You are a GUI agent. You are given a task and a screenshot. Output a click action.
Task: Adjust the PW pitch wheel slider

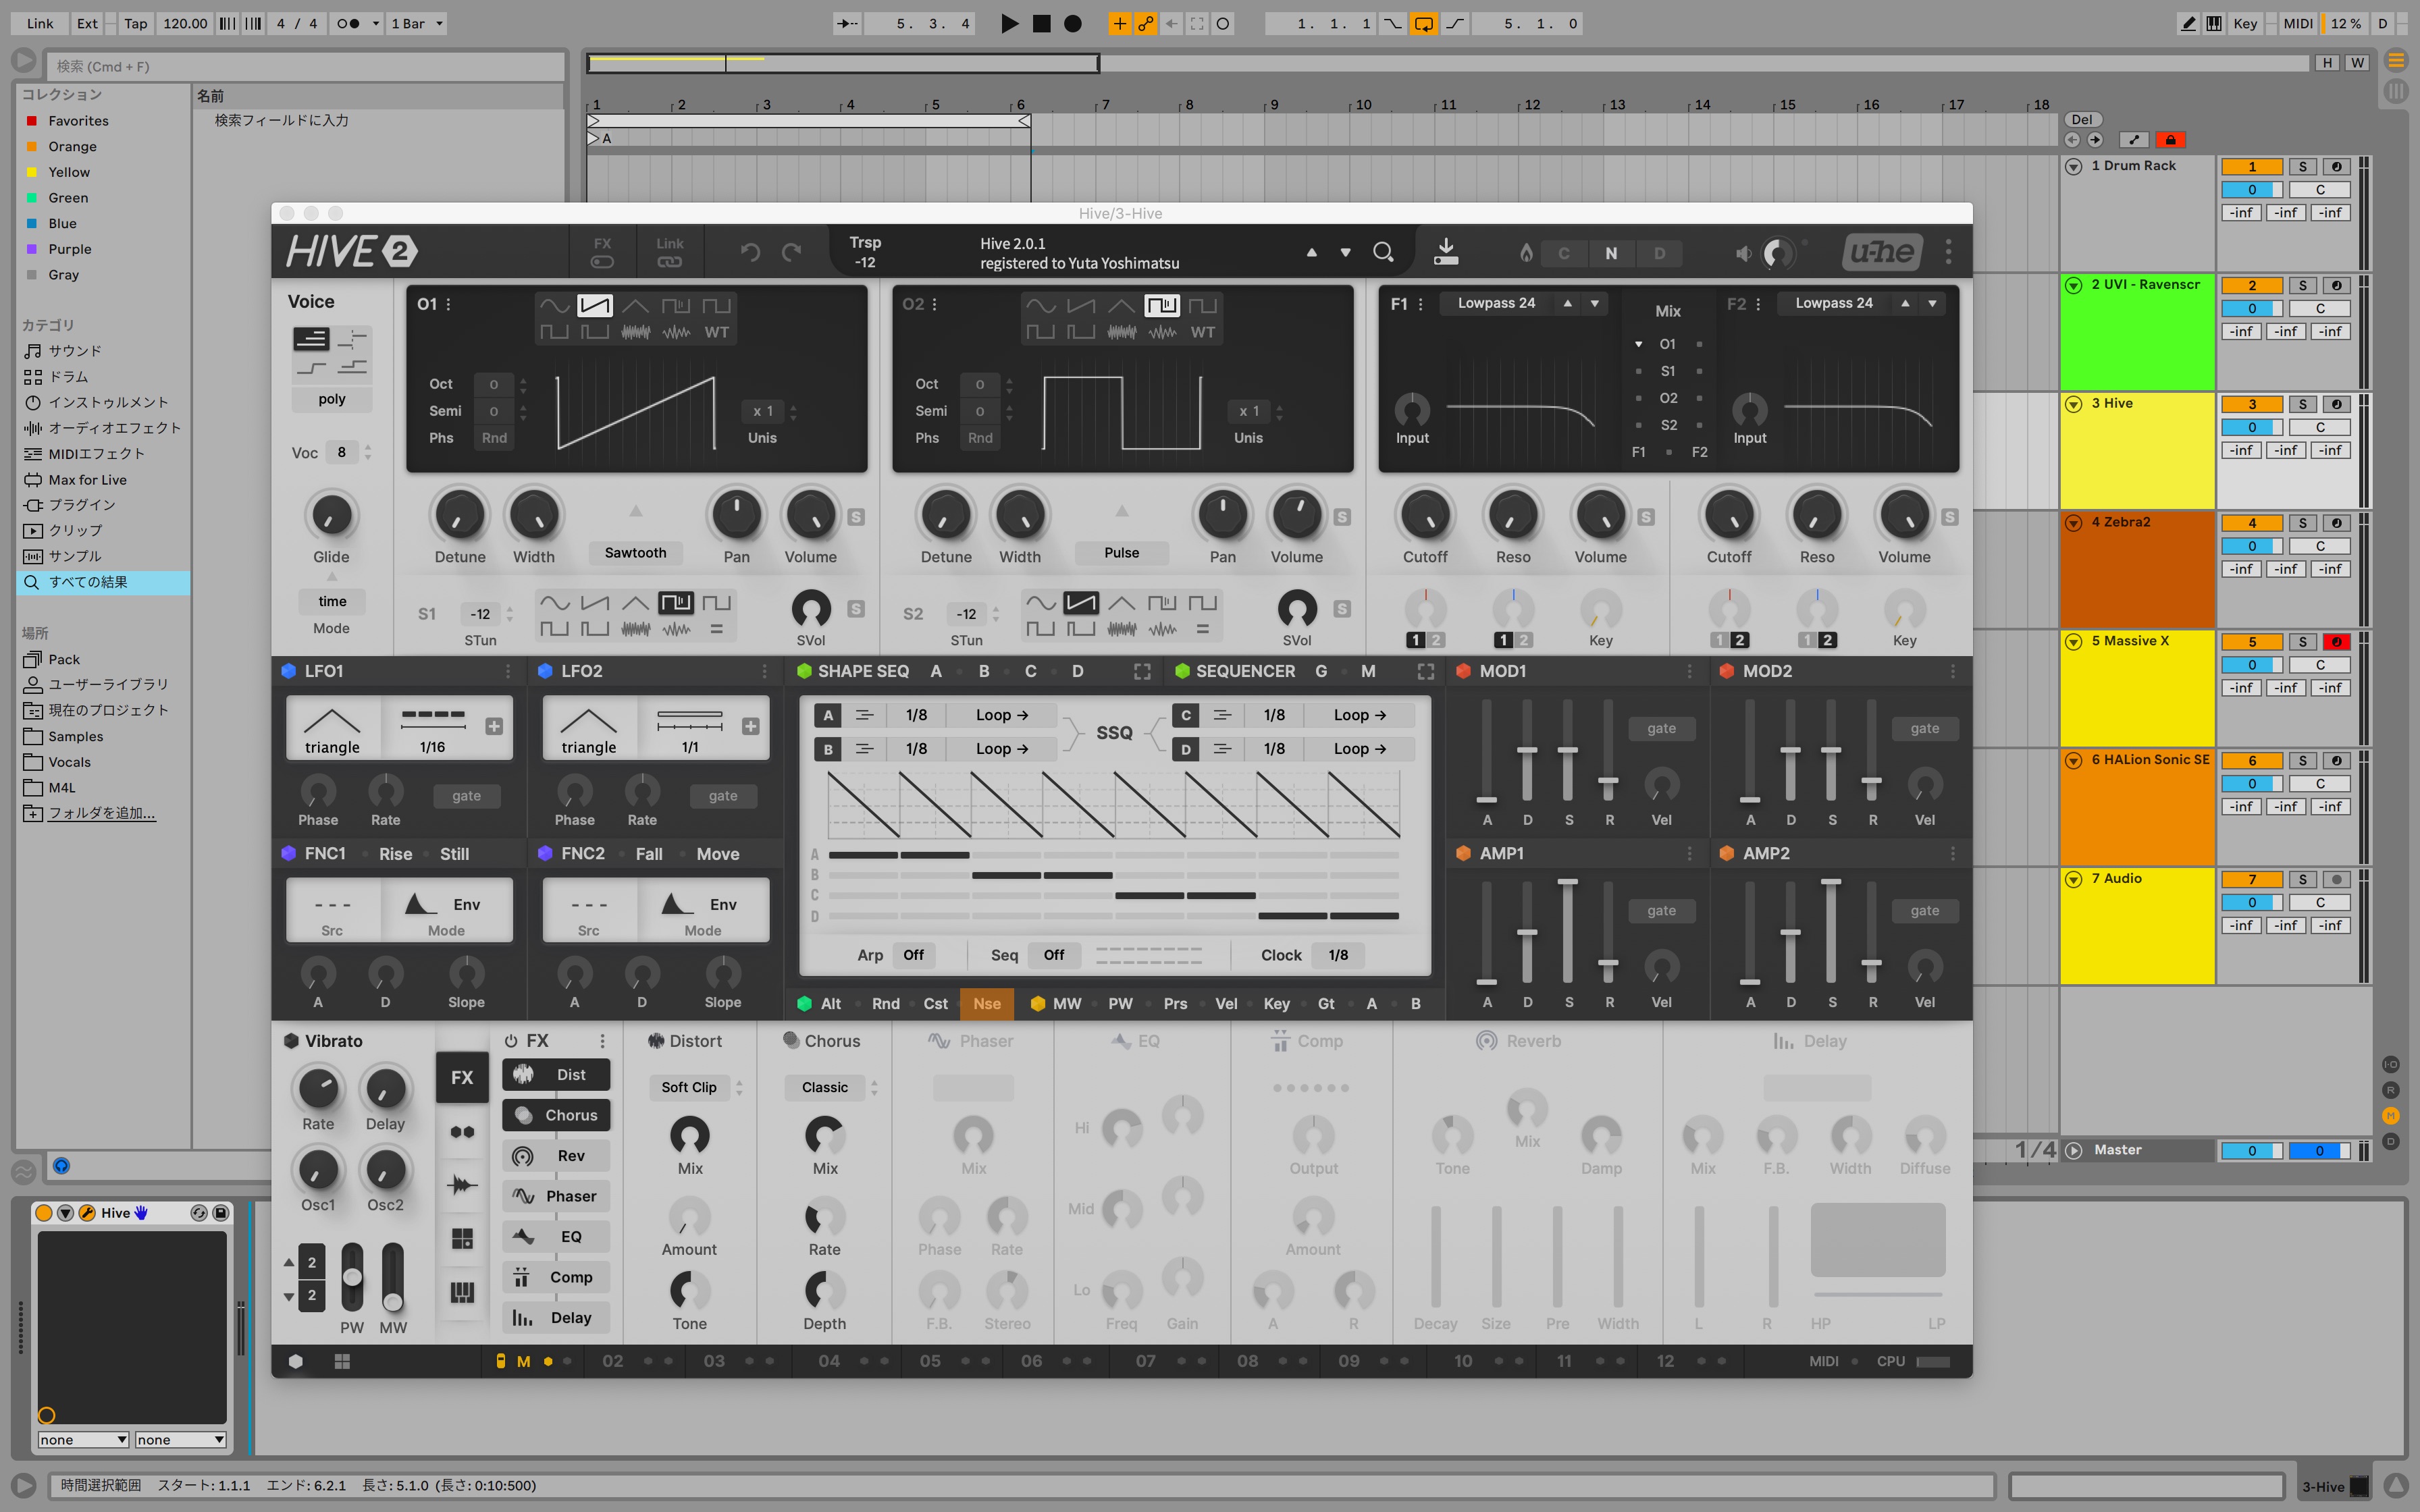[x=352, y=1277]
